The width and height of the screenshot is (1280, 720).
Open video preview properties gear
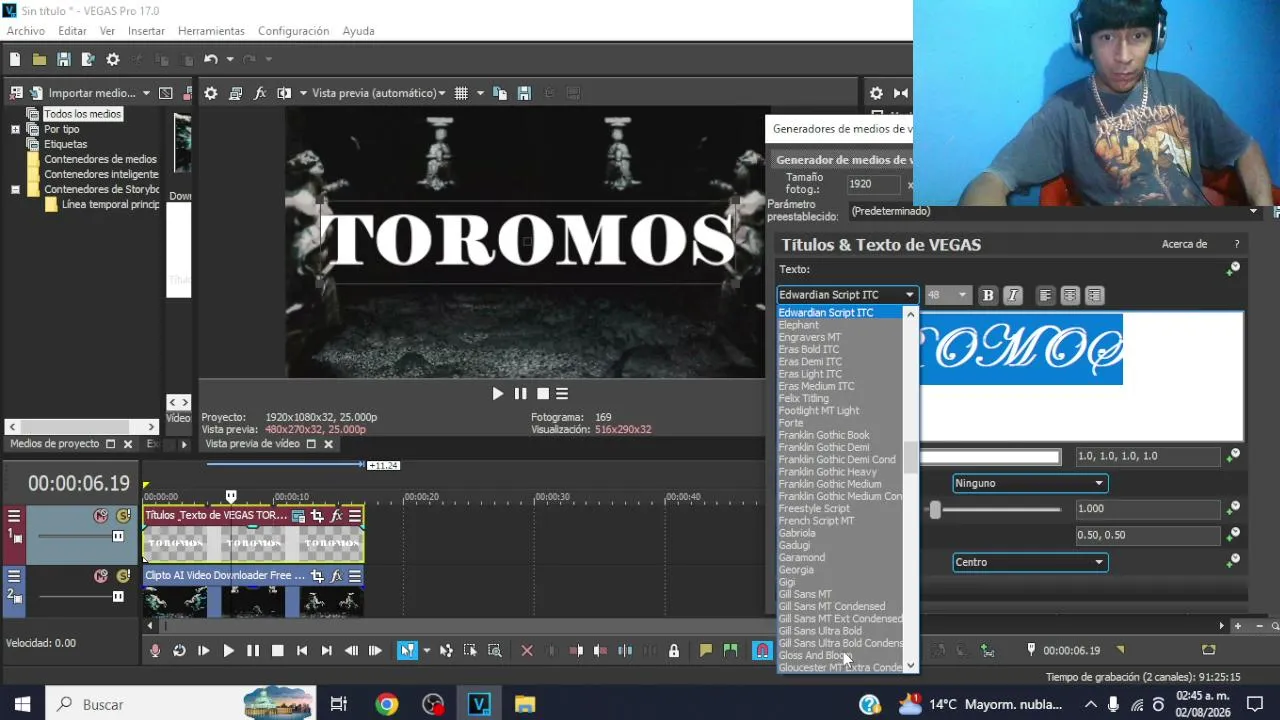[211, 93]
